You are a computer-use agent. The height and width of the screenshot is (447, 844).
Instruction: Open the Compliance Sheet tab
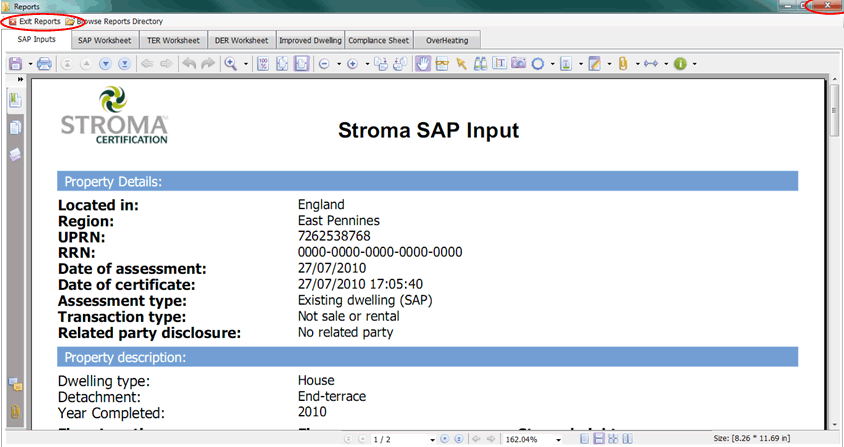tap(378, 40)
